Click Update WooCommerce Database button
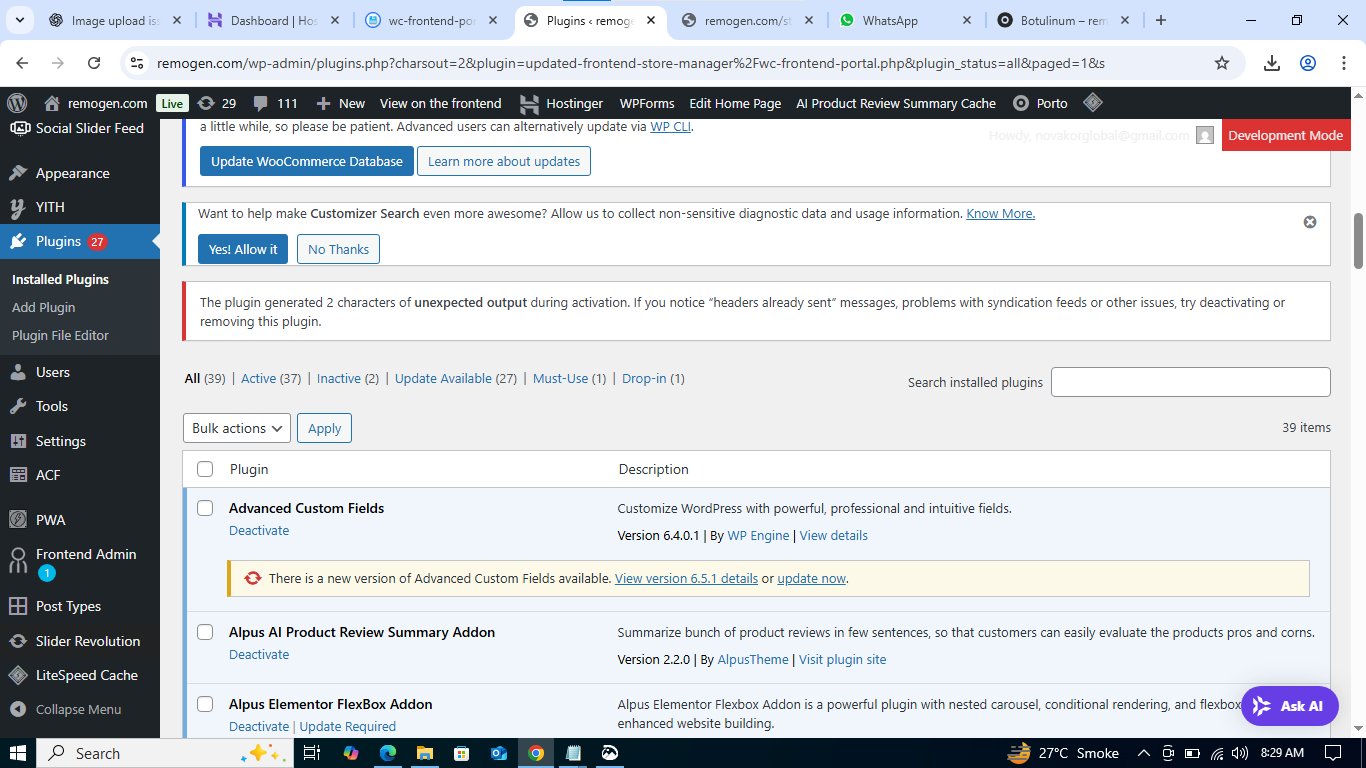Viewport: 1366px width, 768px height. [306, 161]
